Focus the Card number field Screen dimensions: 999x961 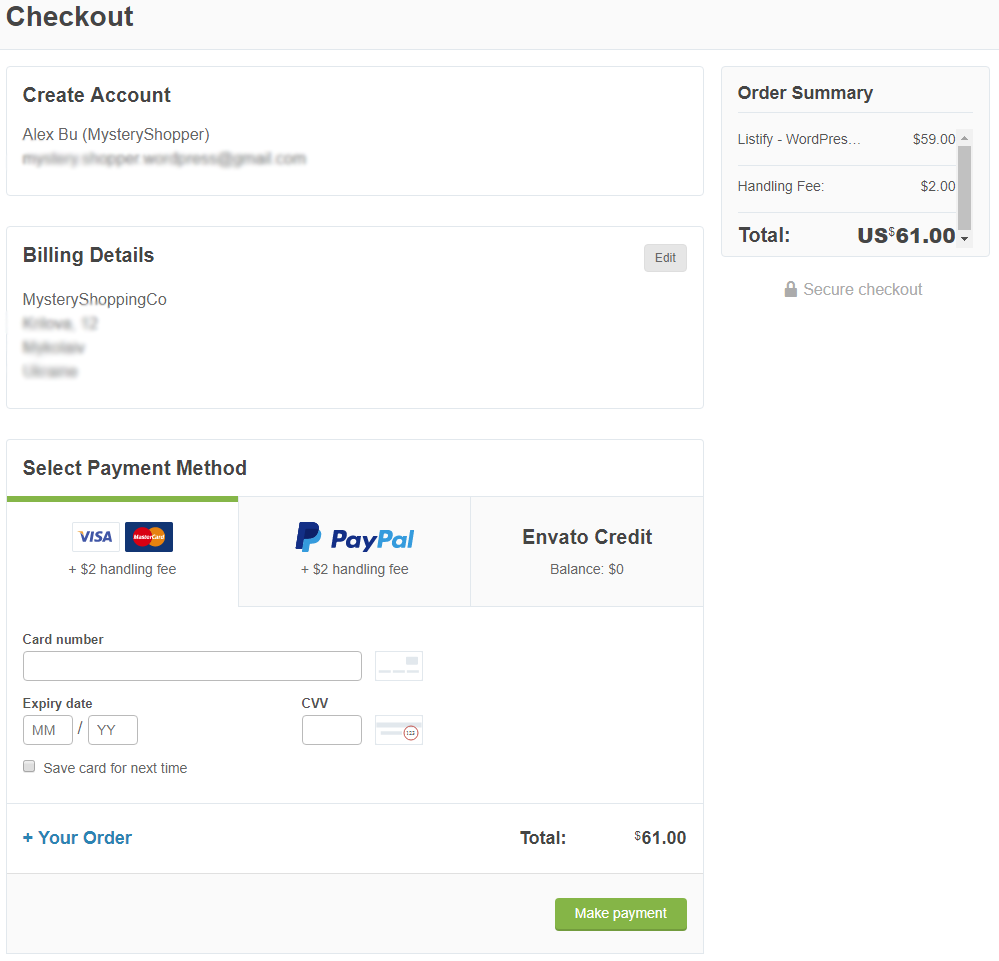click(192, 666)
